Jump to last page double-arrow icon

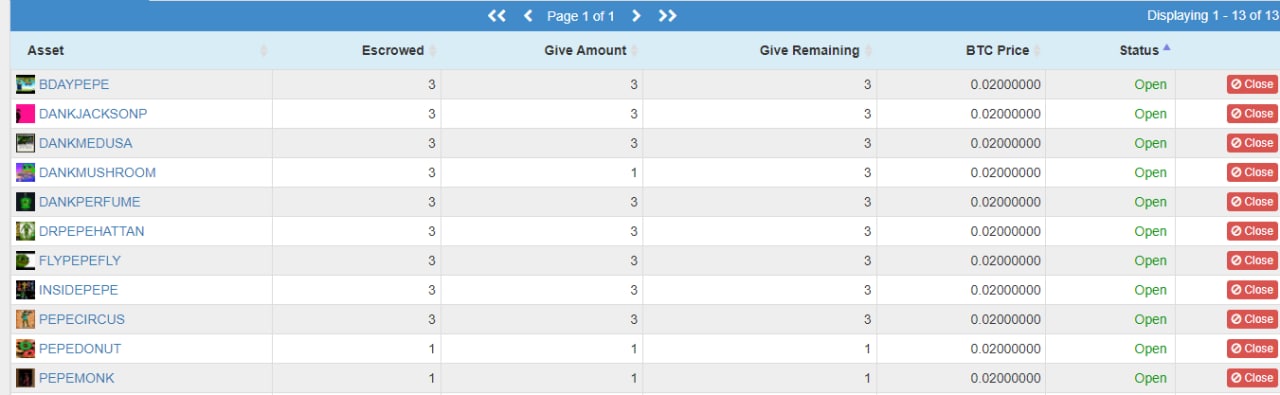(x=668, y=16)
